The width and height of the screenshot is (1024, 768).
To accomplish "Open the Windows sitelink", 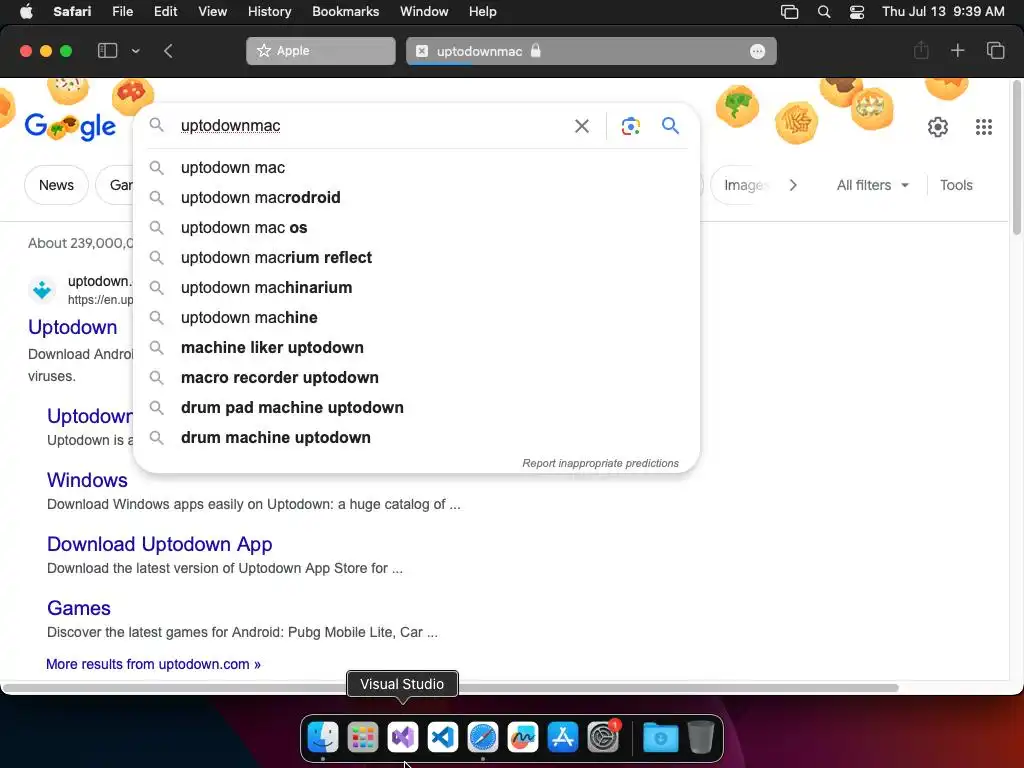I will (x=87, y=480).
